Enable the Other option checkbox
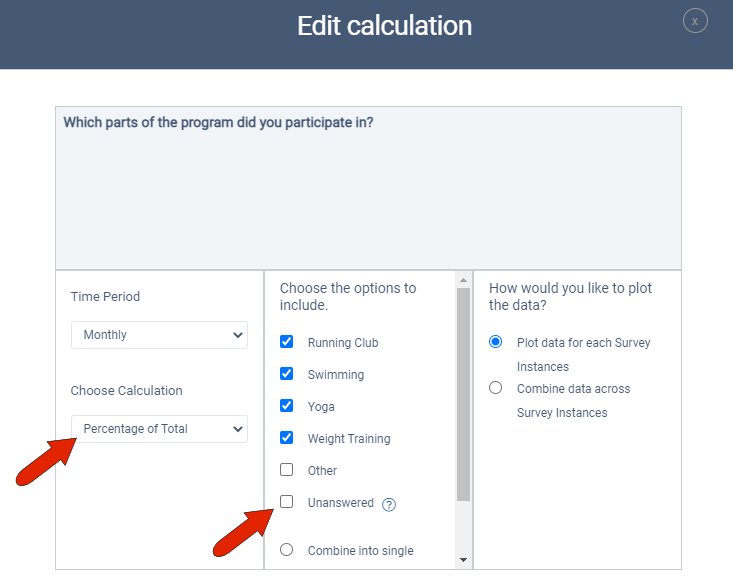Viewport: 733px width, 582px height. coord(287,470)
